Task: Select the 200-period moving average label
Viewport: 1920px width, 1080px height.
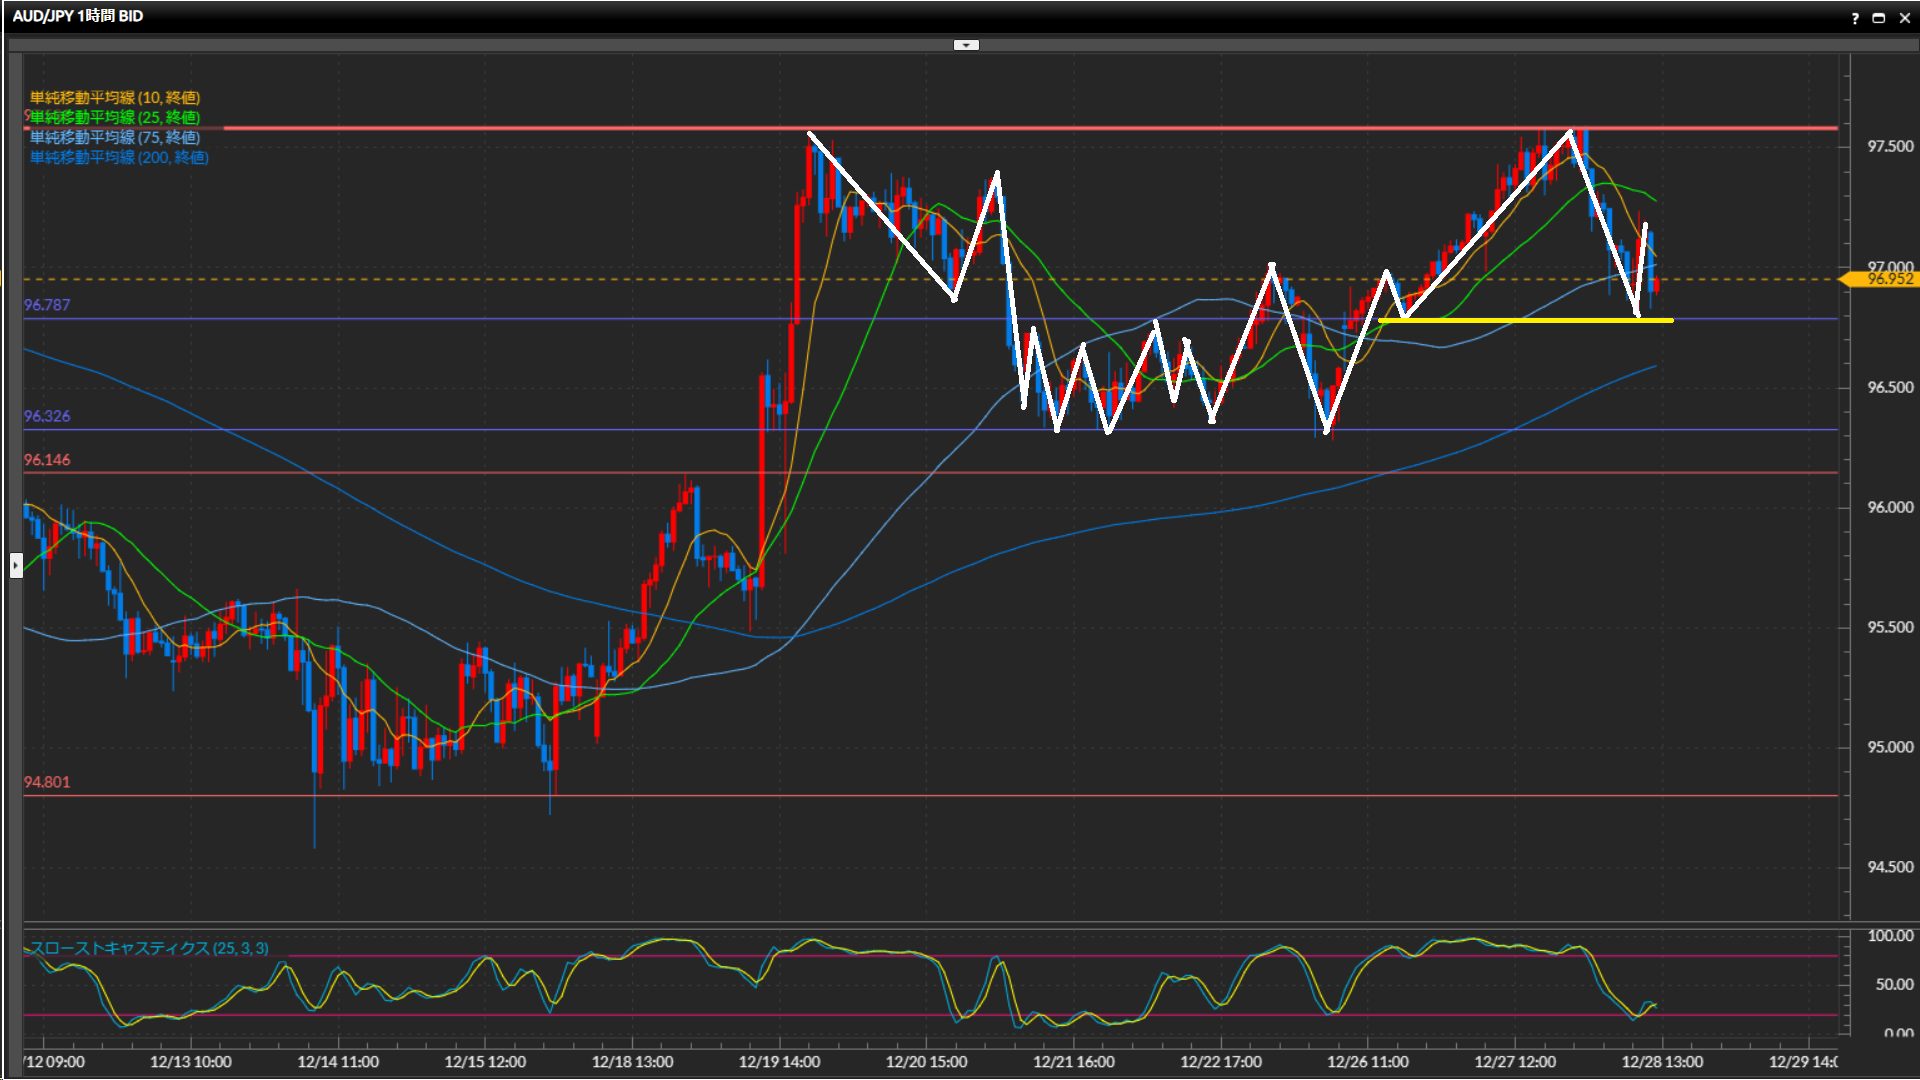Action: [x=119, y=157]
